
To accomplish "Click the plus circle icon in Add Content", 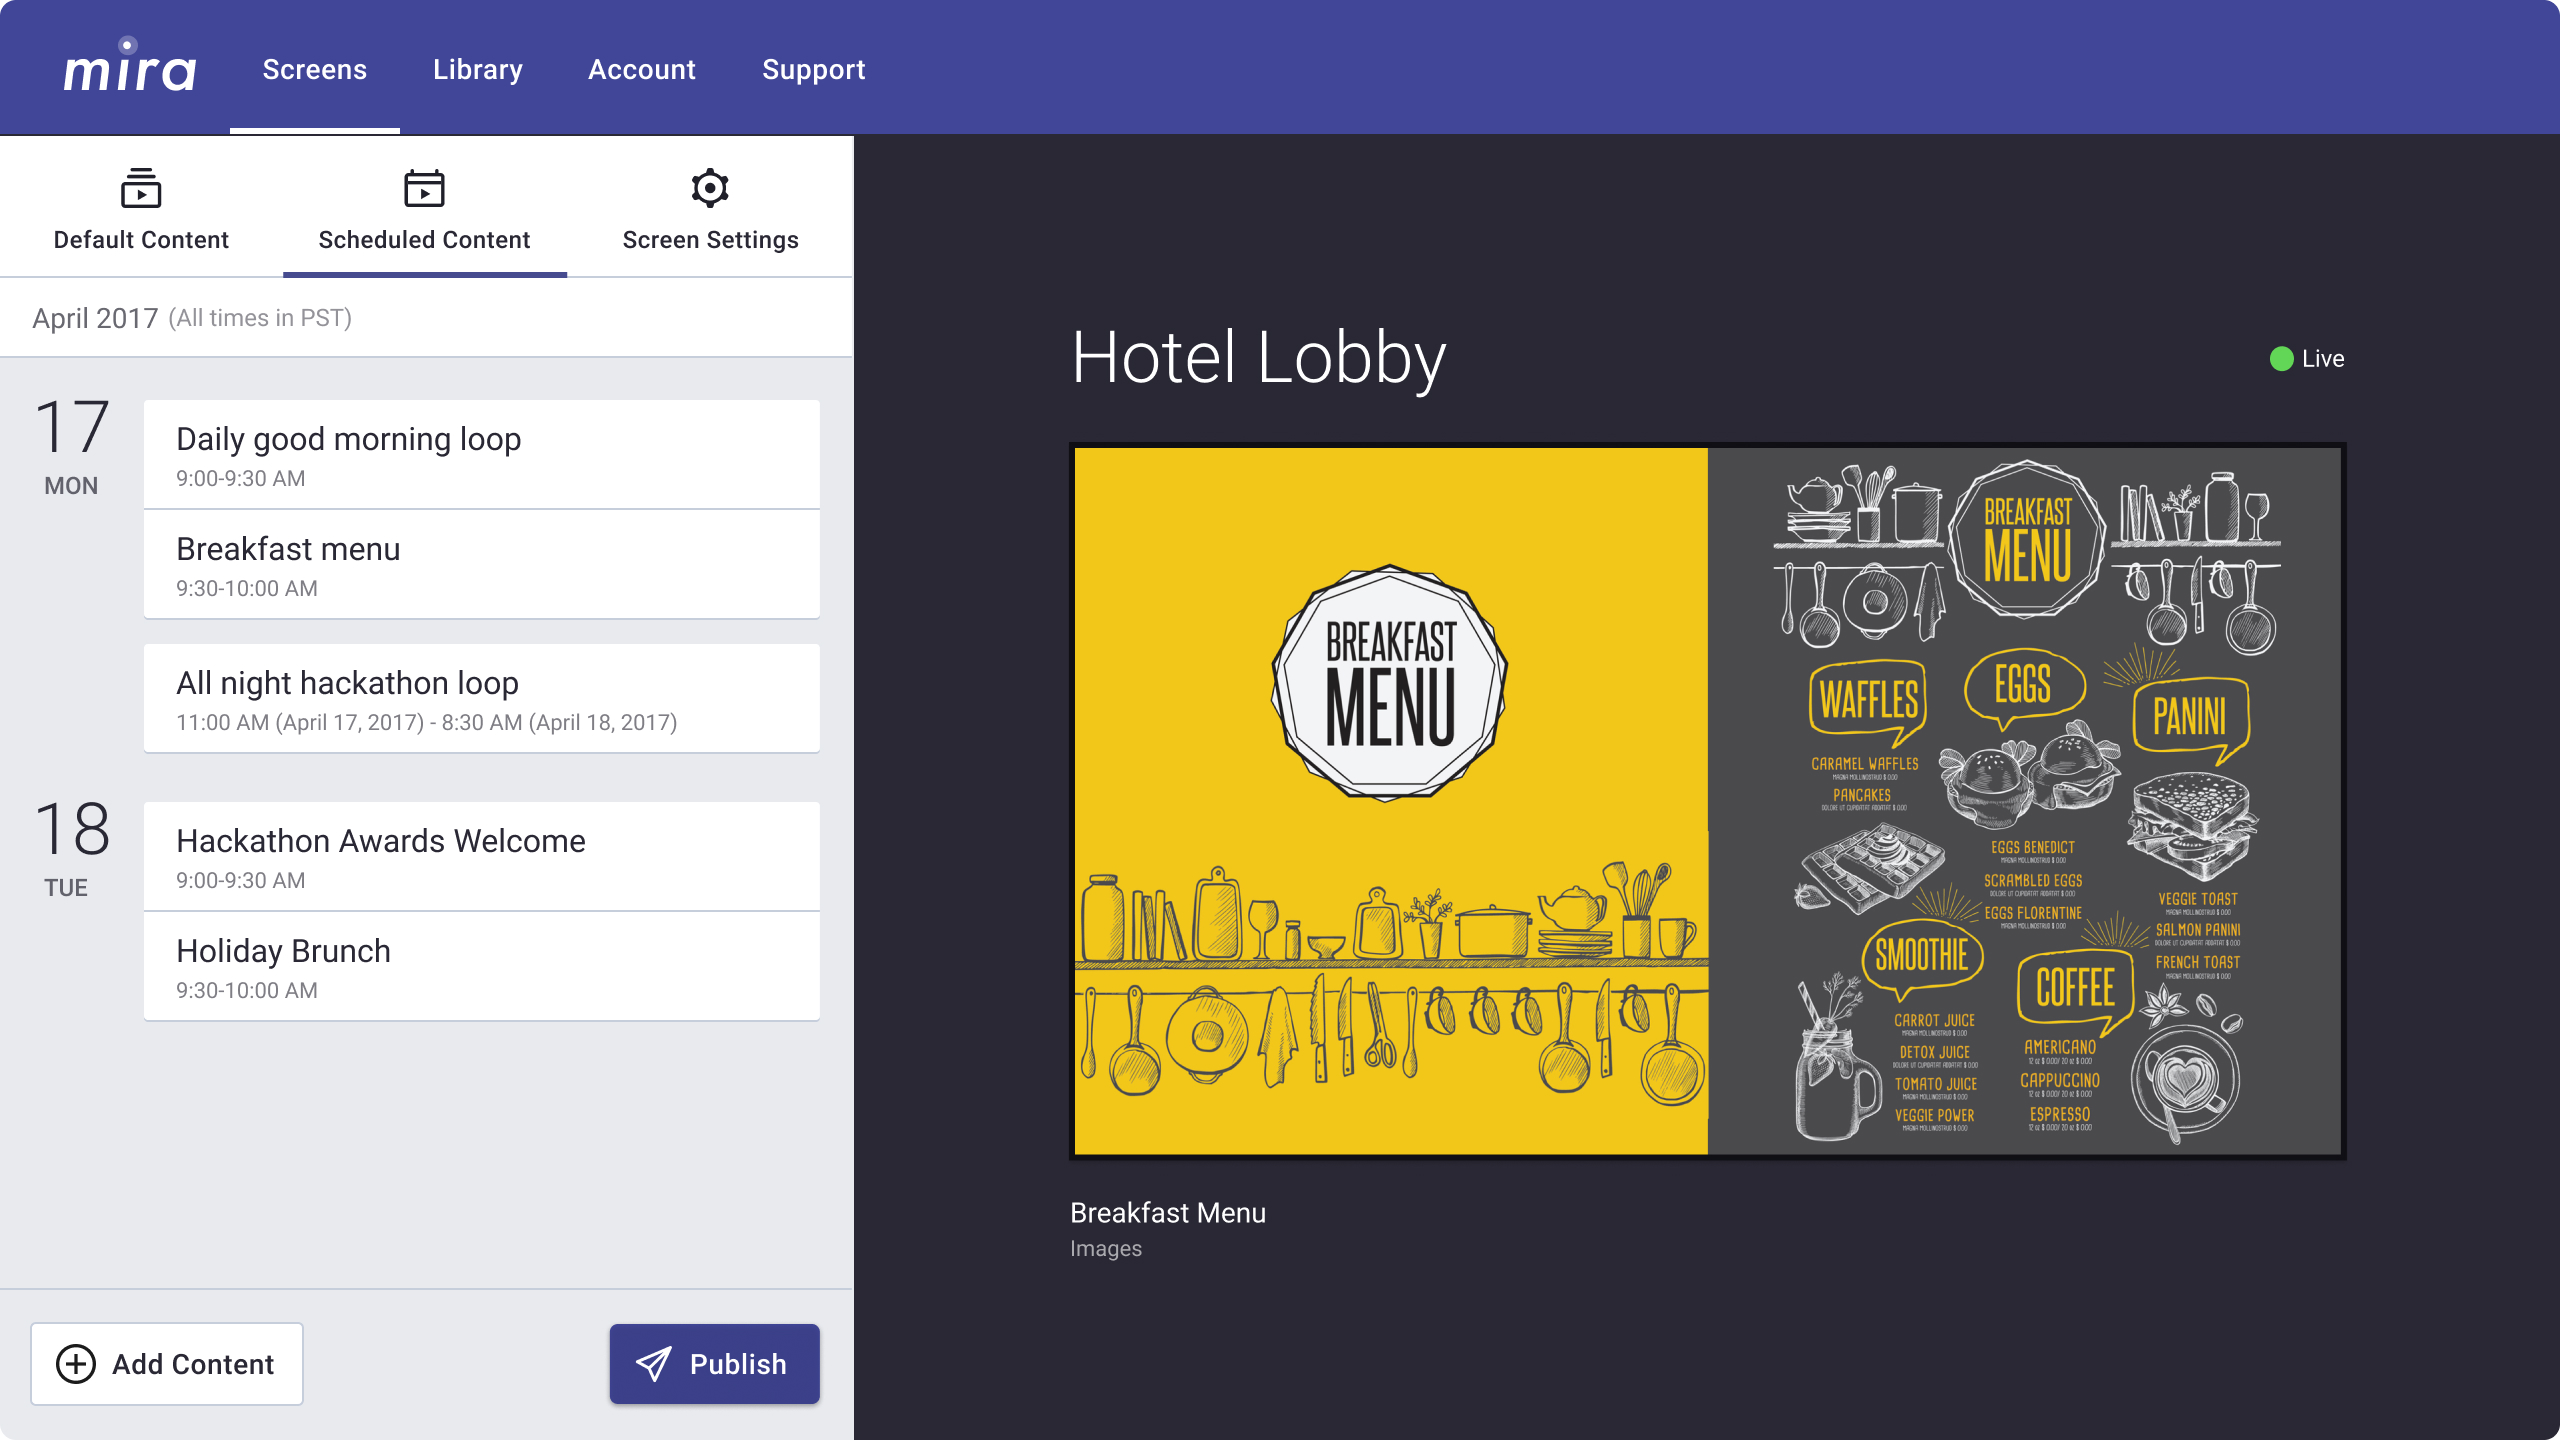I will point(76,1364).
